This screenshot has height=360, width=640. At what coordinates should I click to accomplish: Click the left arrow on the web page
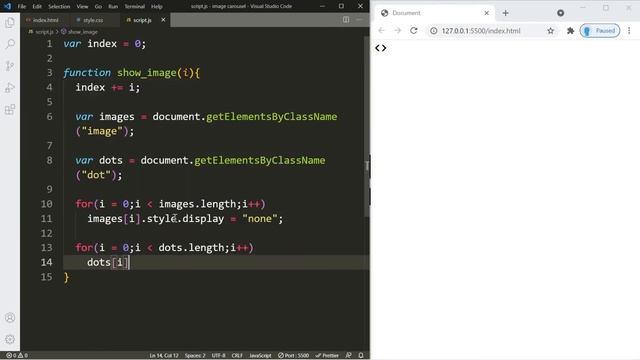378,48
